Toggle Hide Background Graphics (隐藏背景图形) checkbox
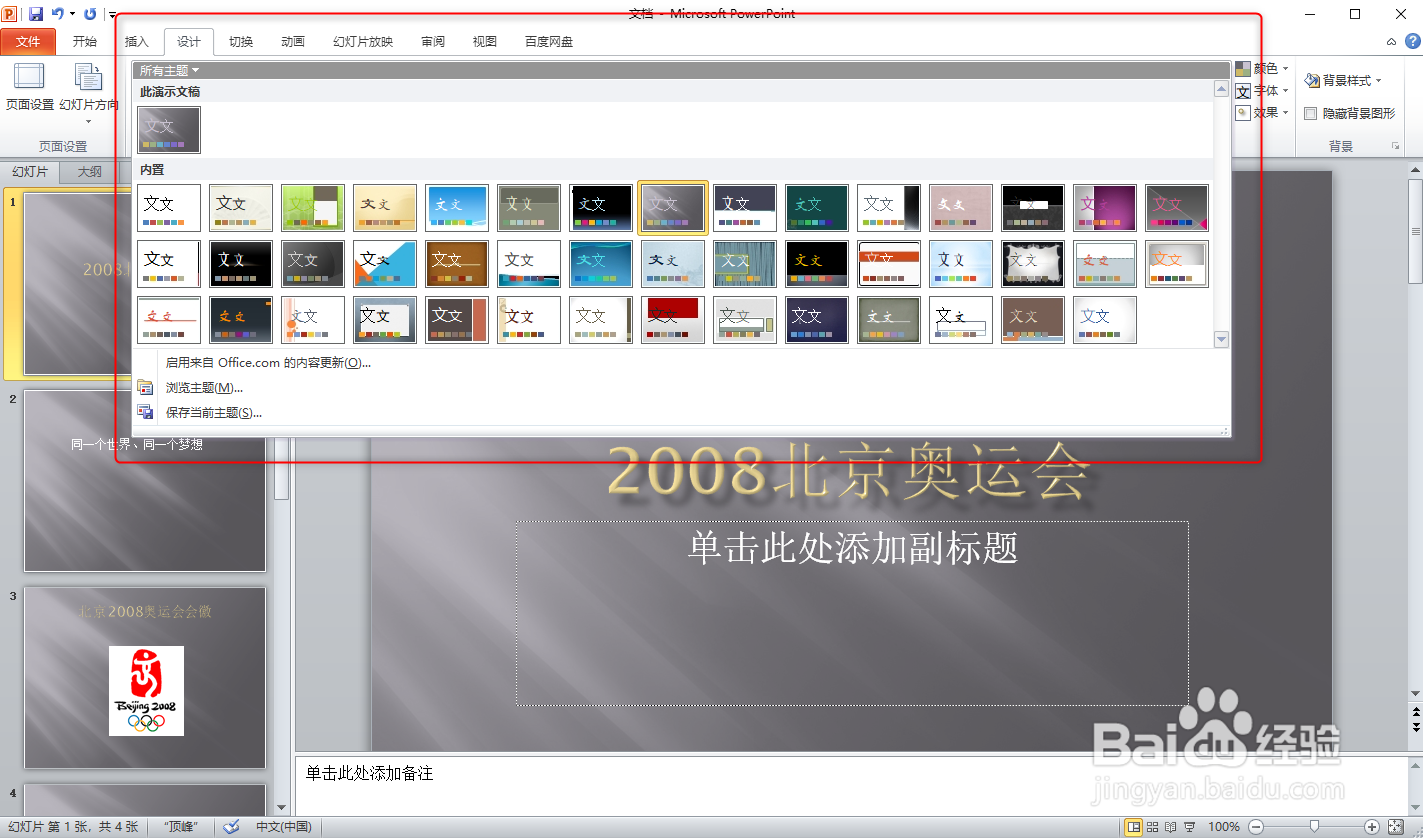1423x838 pixels. point(1311,114)
